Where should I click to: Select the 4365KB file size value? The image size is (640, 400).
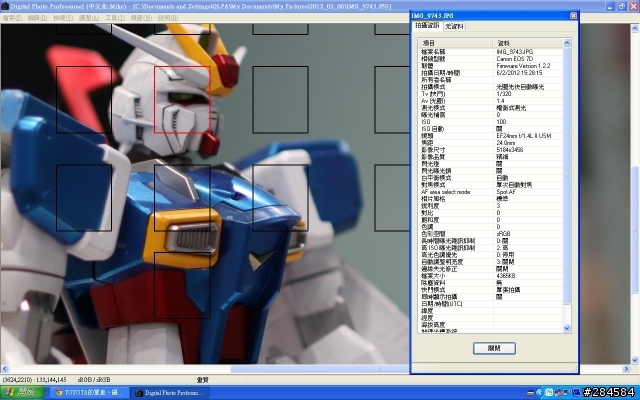pos(506,276)
